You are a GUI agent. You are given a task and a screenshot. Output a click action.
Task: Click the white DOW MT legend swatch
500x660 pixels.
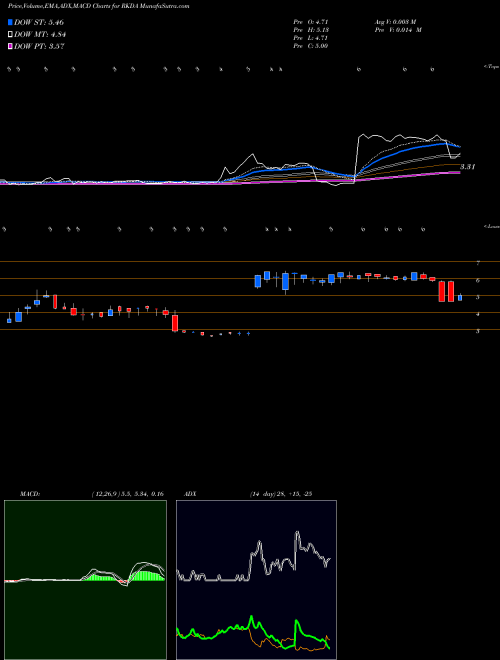click(10, 35)
